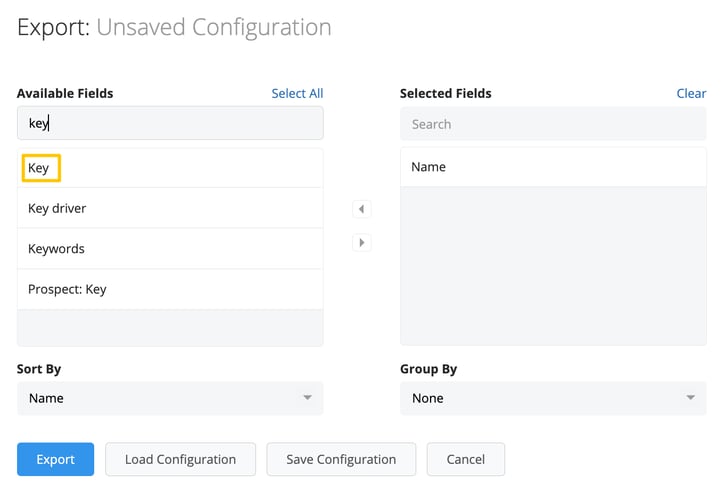Click the right arrow to add field
726x500 pixels.
click(x=362, y=243)
